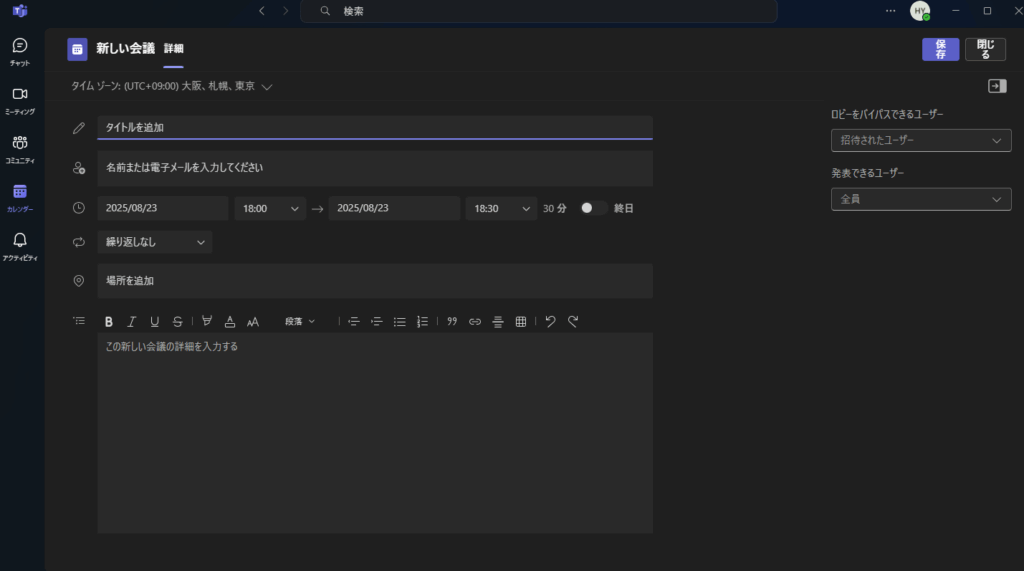
Task: Open the start time 18:00 dropdown
Action: (270, 208)
